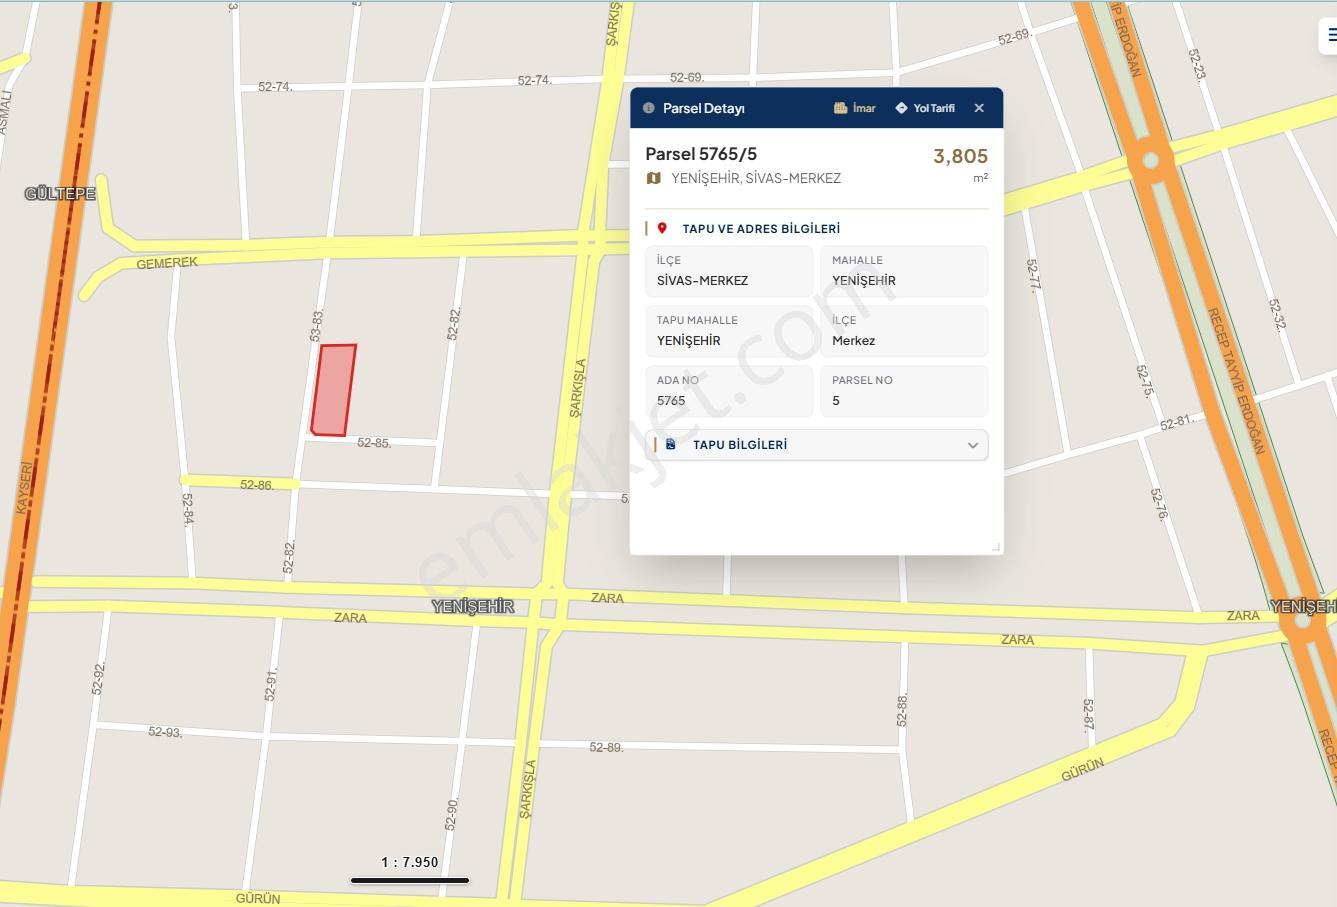
Task: Open the hamburger menu at top right
Action: click(x=1331, y=35)
